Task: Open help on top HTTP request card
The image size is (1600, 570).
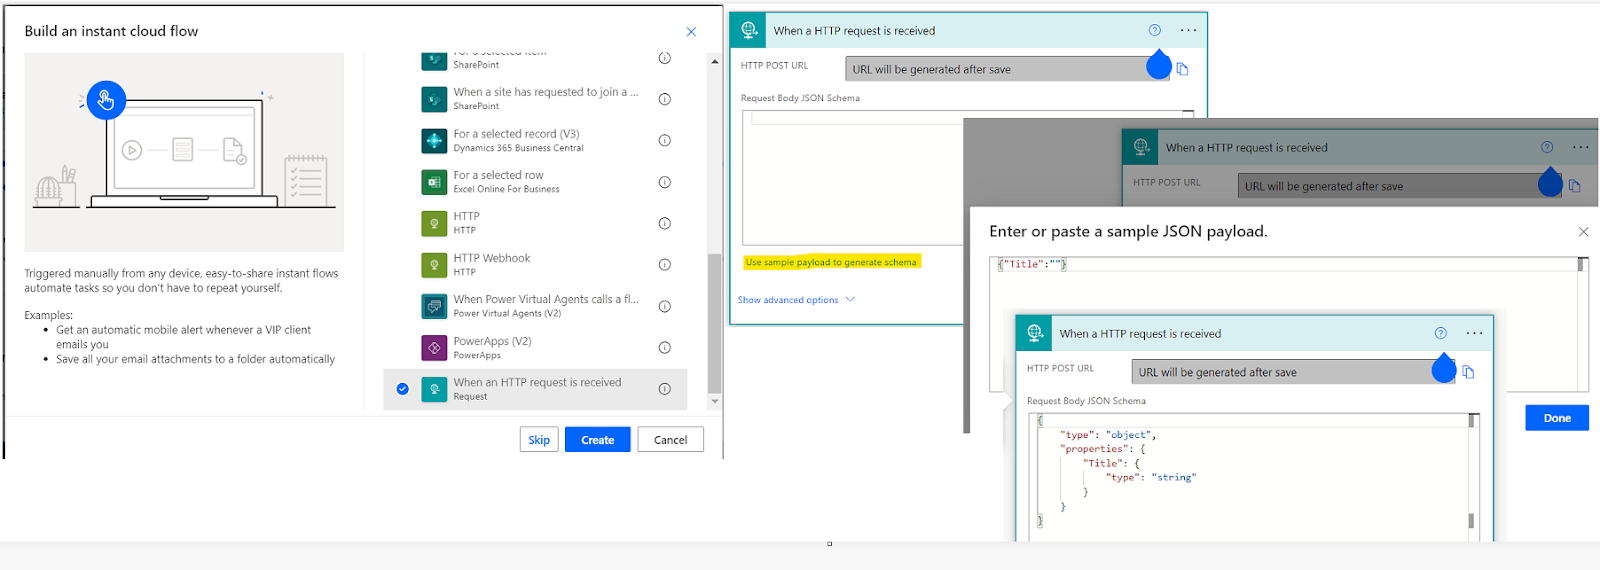Action: pyautogui.click(x=1154, y=30)
